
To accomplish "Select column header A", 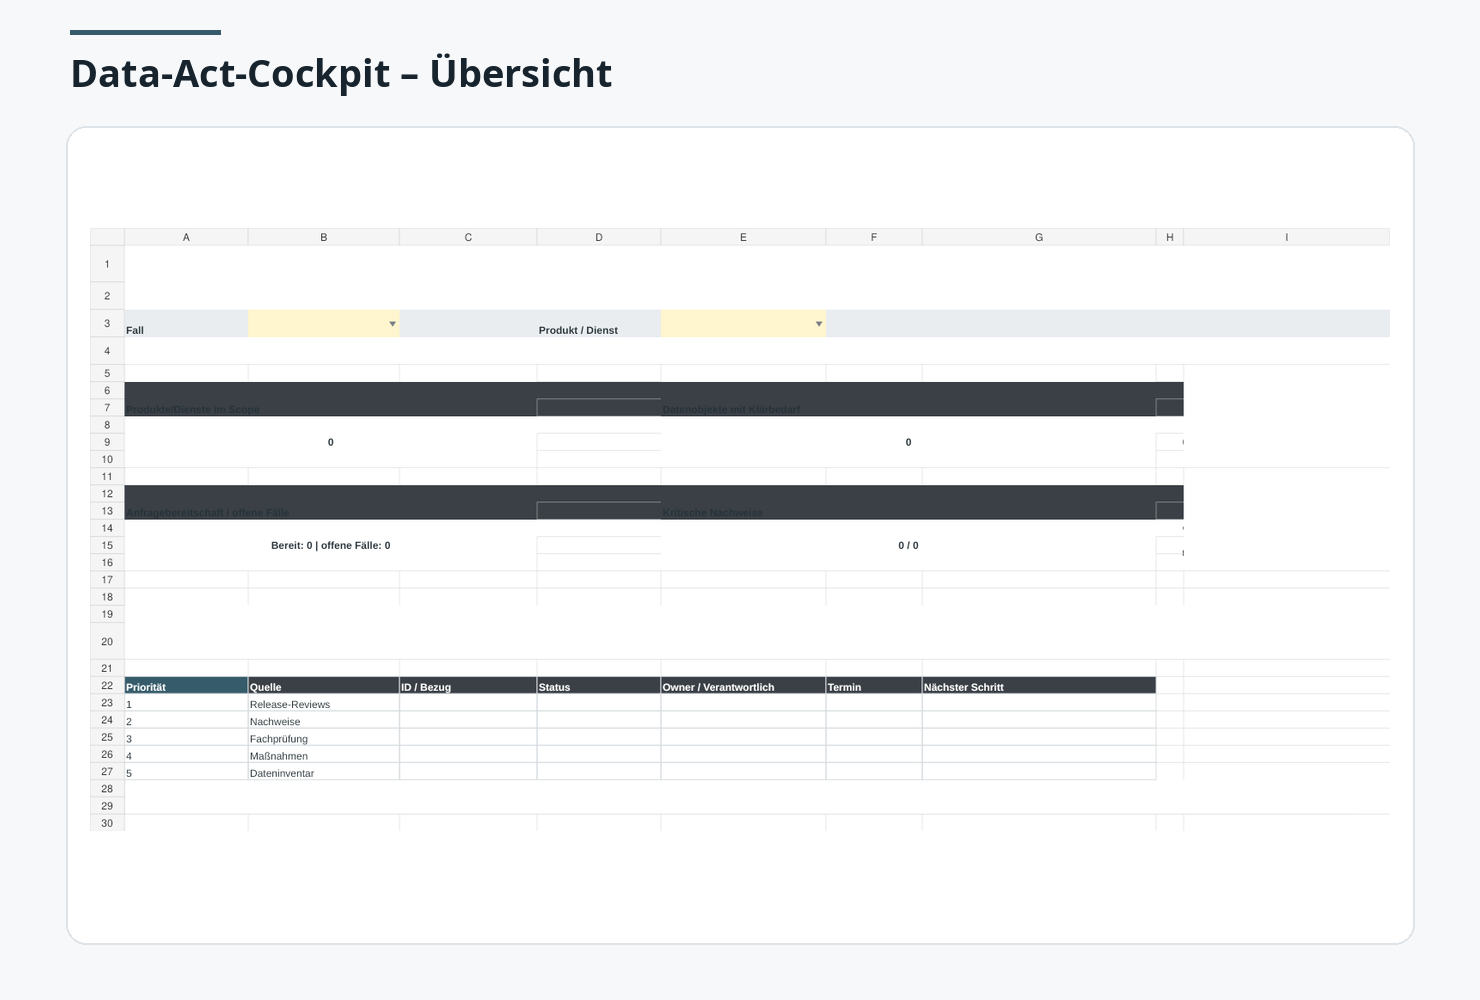I will coord(186,237).
